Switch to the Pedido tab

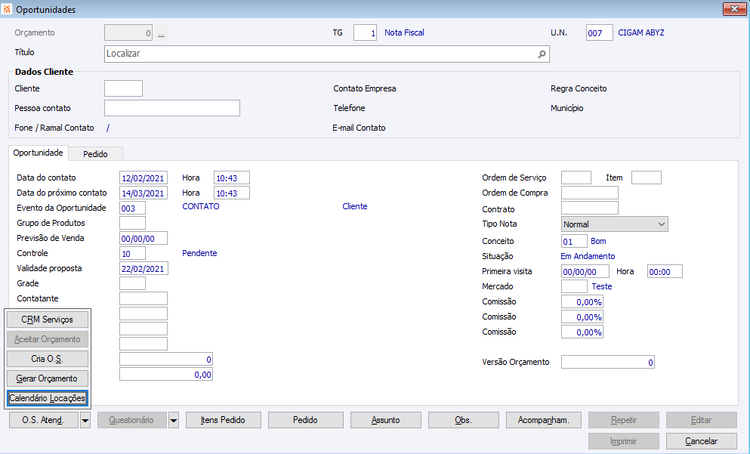pyautogui.click(x=95, y=154)
